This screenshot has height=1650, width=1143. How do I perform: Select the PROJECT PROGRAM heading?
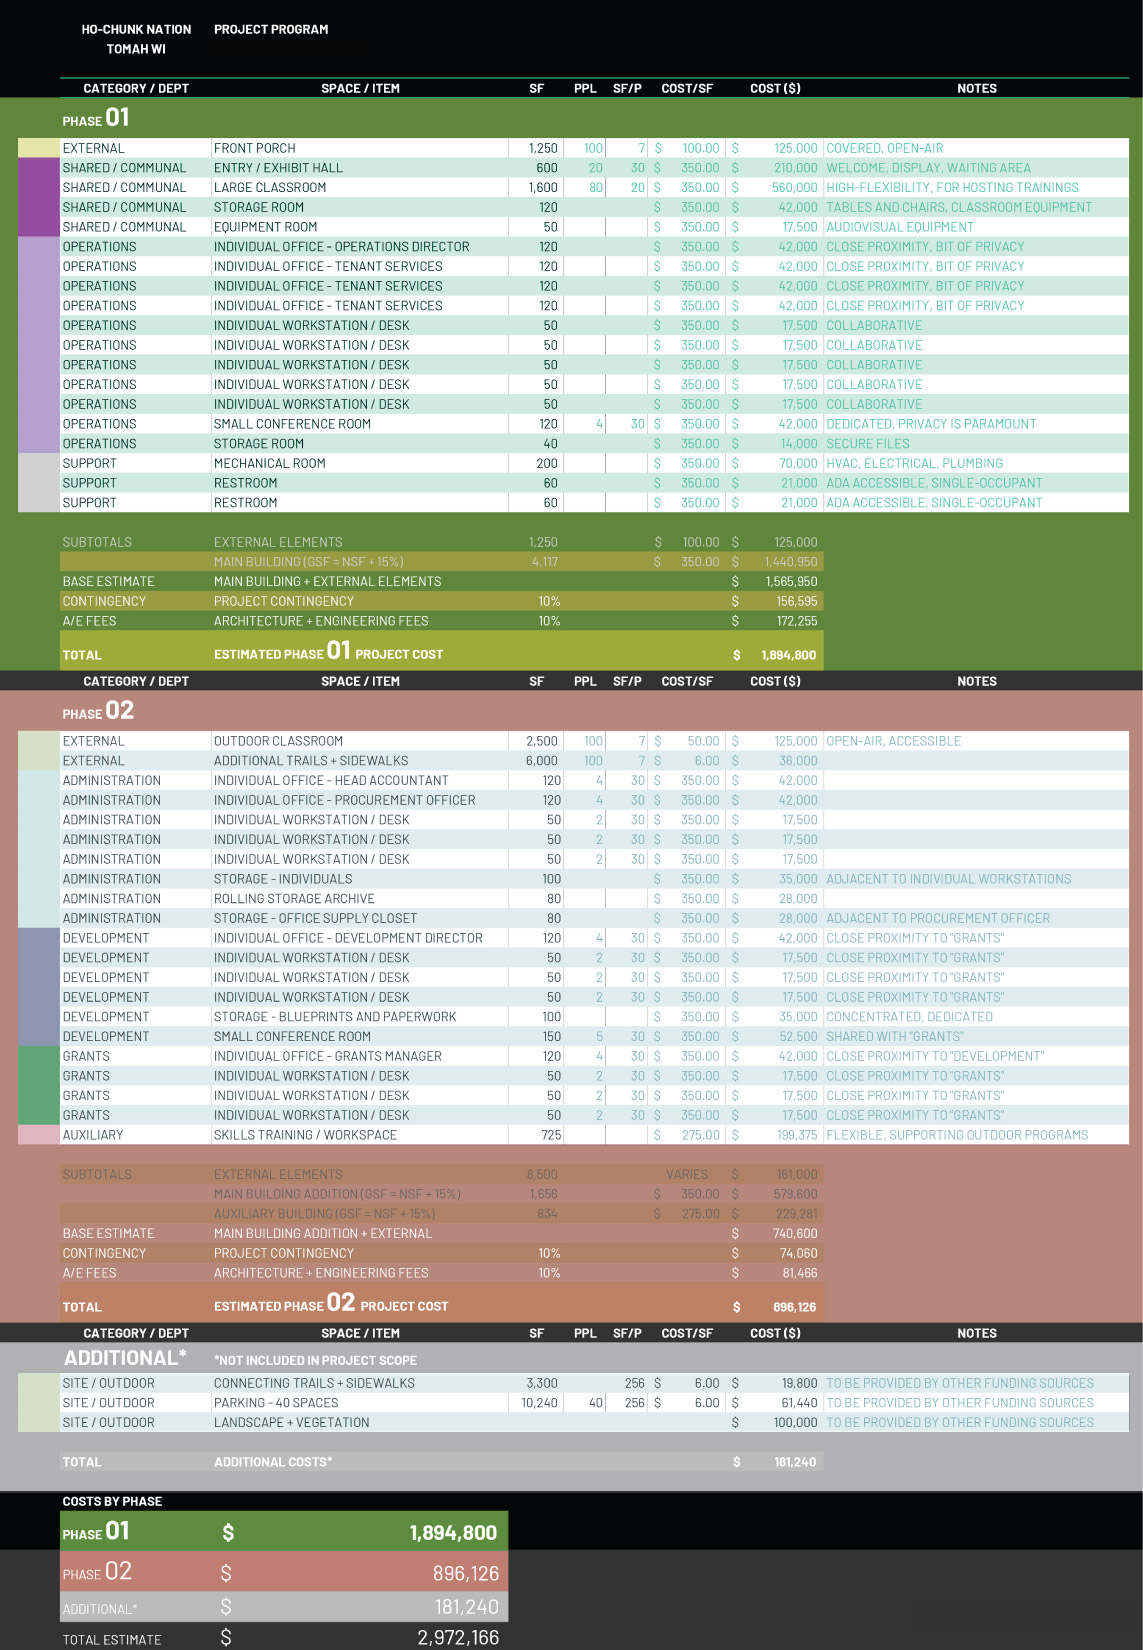(271, 30)
